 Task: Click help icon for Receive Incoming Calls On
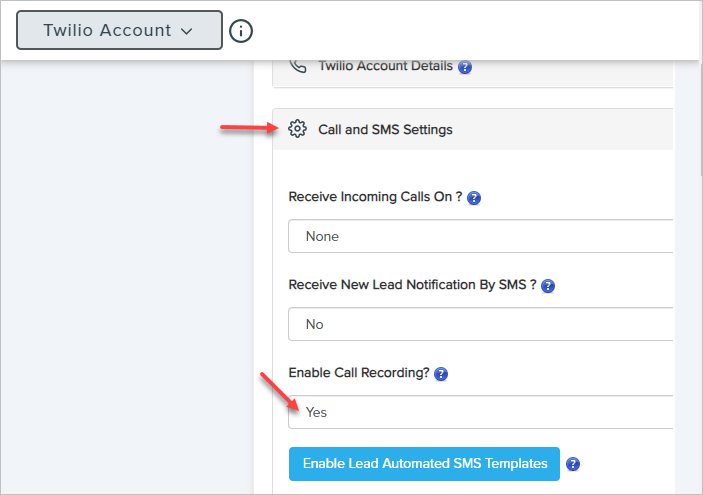coord(474,198)
